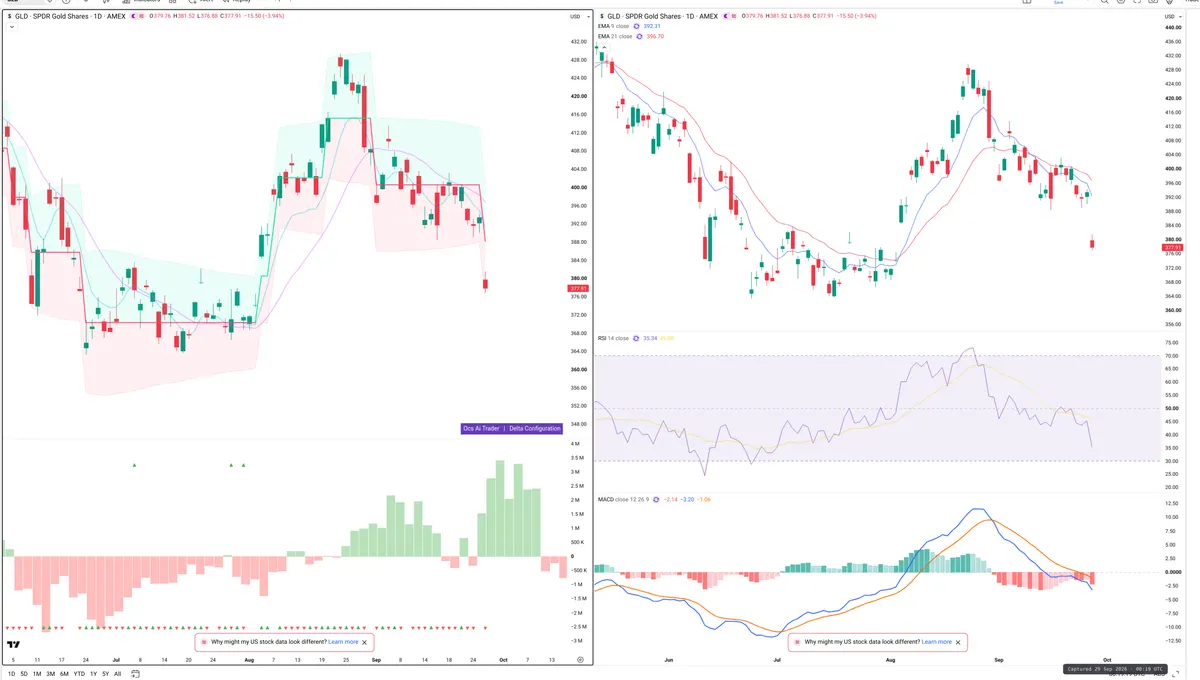Click the Jul label on right time axis
Screen dimensions: 1200x680
tap(777, 660)
